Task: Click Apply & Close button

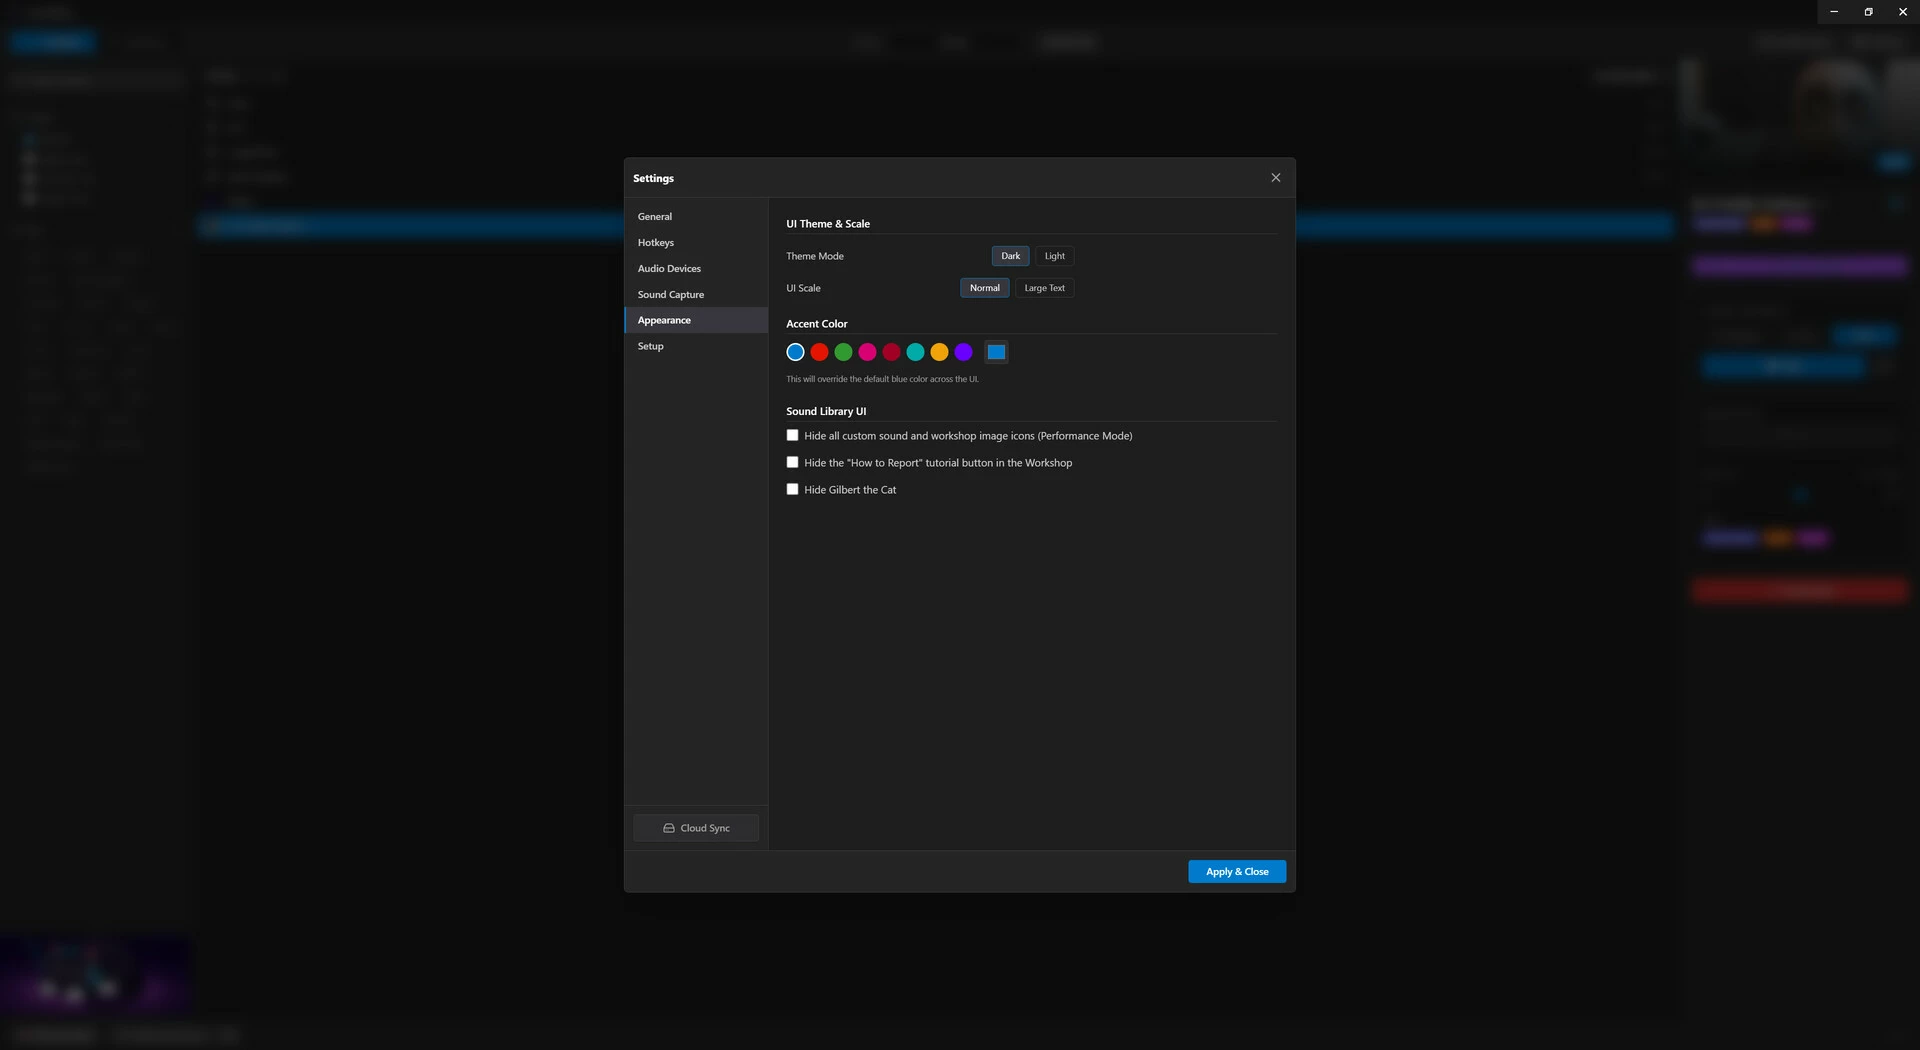Action: click(x=1237, y=872)
